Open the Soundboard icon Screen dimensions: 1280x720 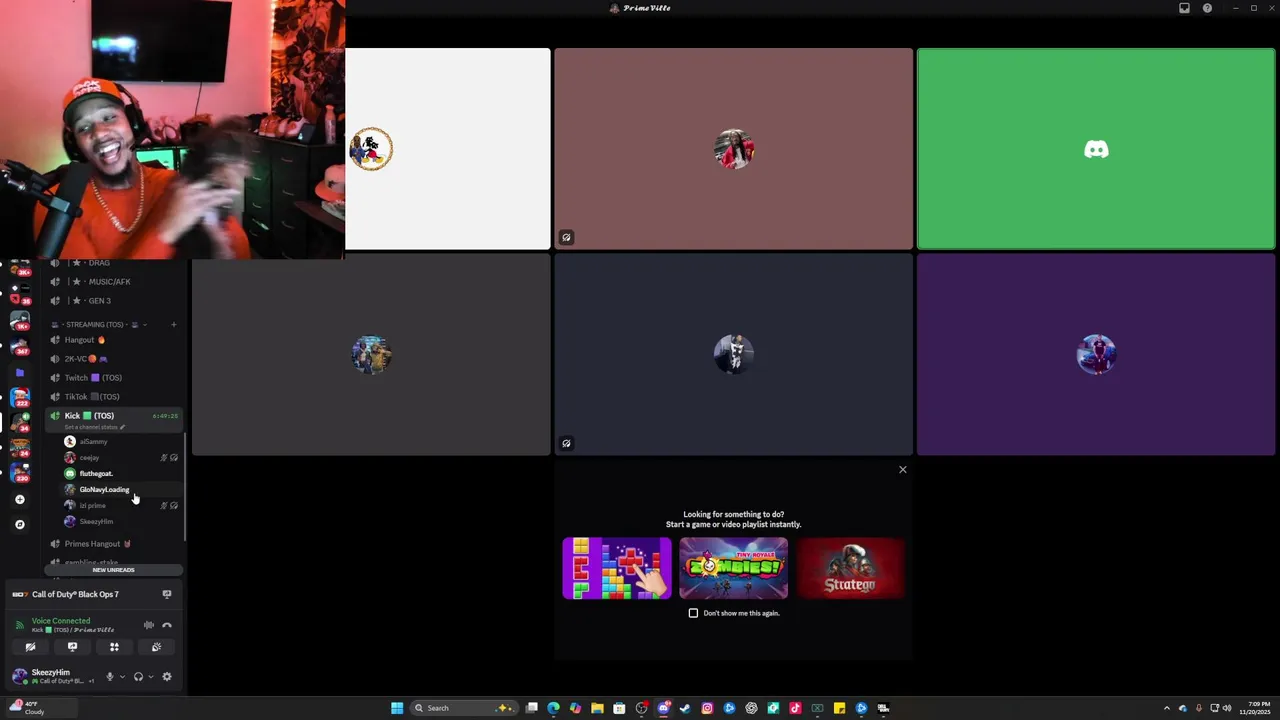[x=156, y=647]
